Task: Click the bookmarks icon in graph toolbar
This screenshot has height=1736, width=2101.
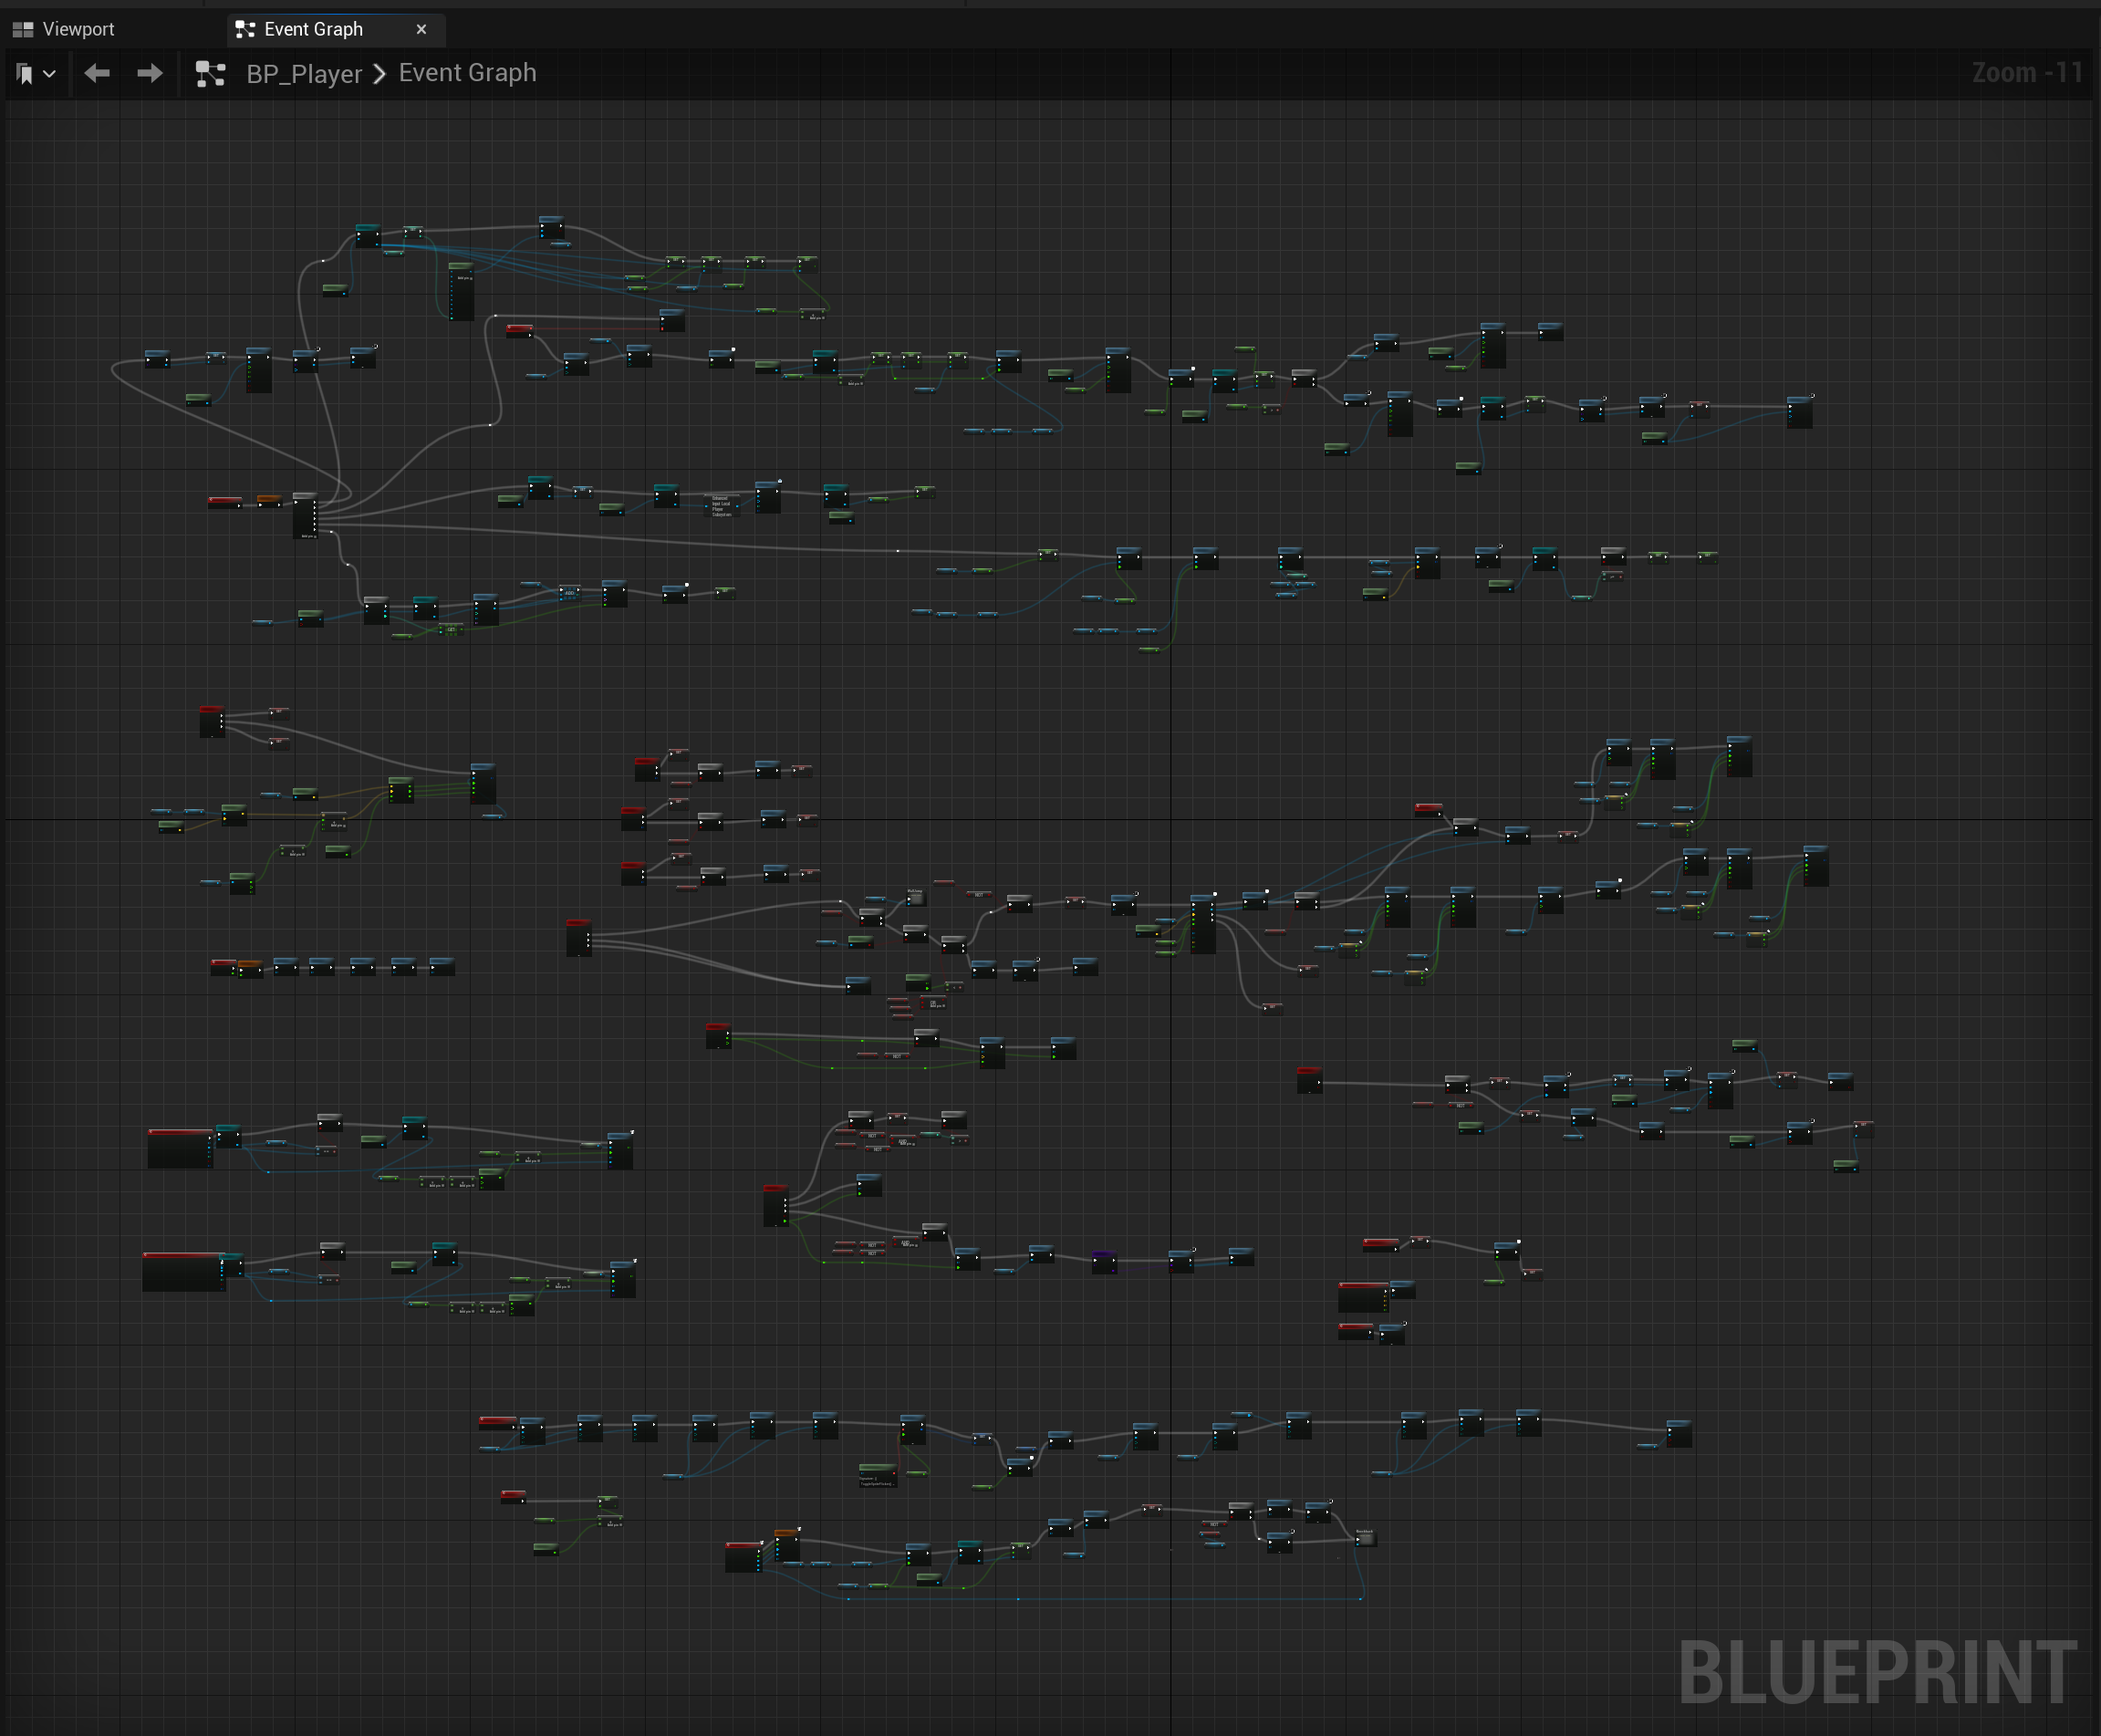Action: 25,73
